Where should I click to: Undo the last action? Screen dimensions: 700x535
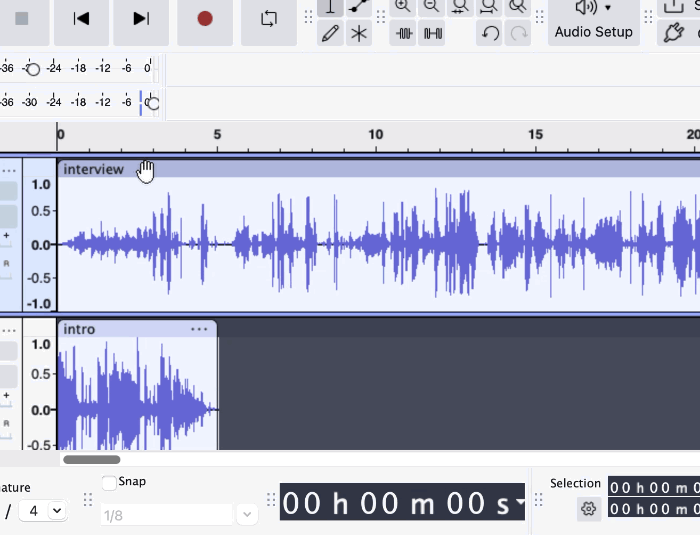point(490,33)
